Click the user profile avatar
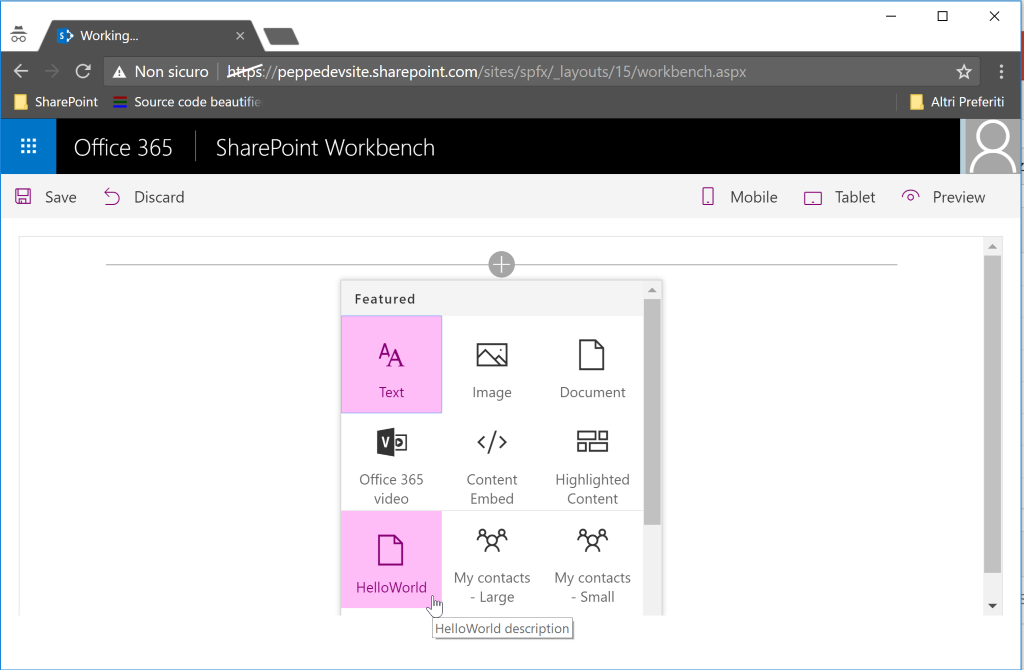1024x670 pixels. coord(991,146)
